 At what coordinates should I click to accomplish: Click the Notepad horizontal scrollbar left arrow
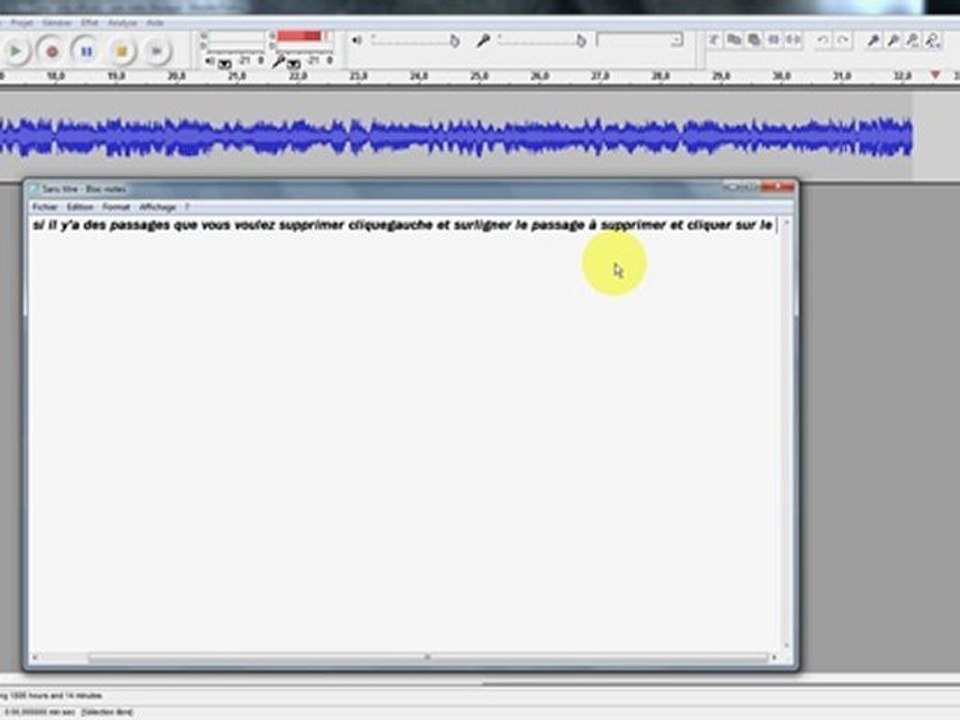click(35, 658)
